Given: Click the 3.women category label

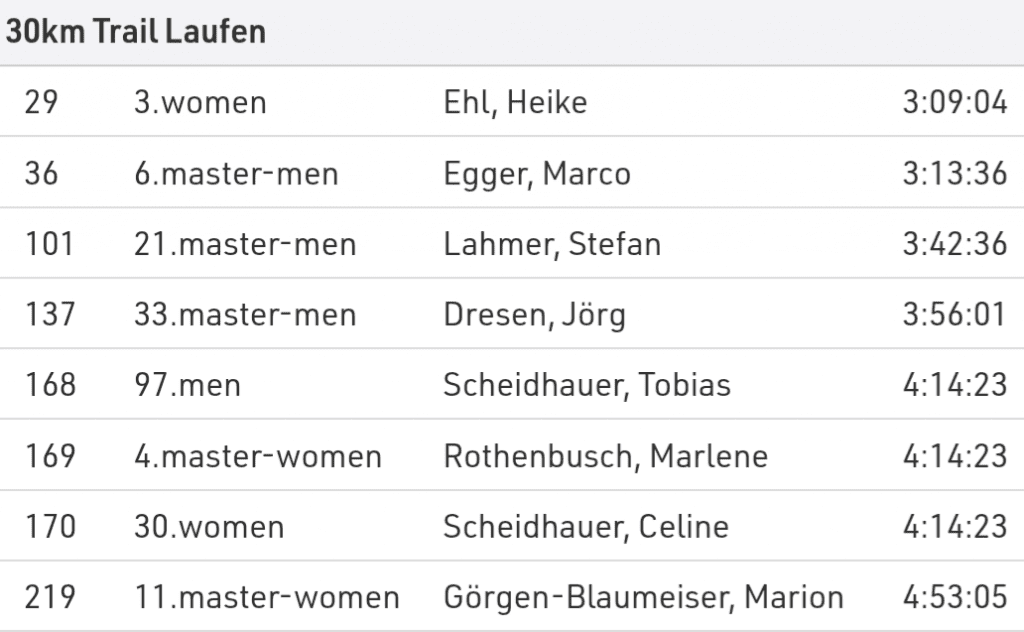Looking at the screenshot, I should pyautogui.click(x=200, y=103).
